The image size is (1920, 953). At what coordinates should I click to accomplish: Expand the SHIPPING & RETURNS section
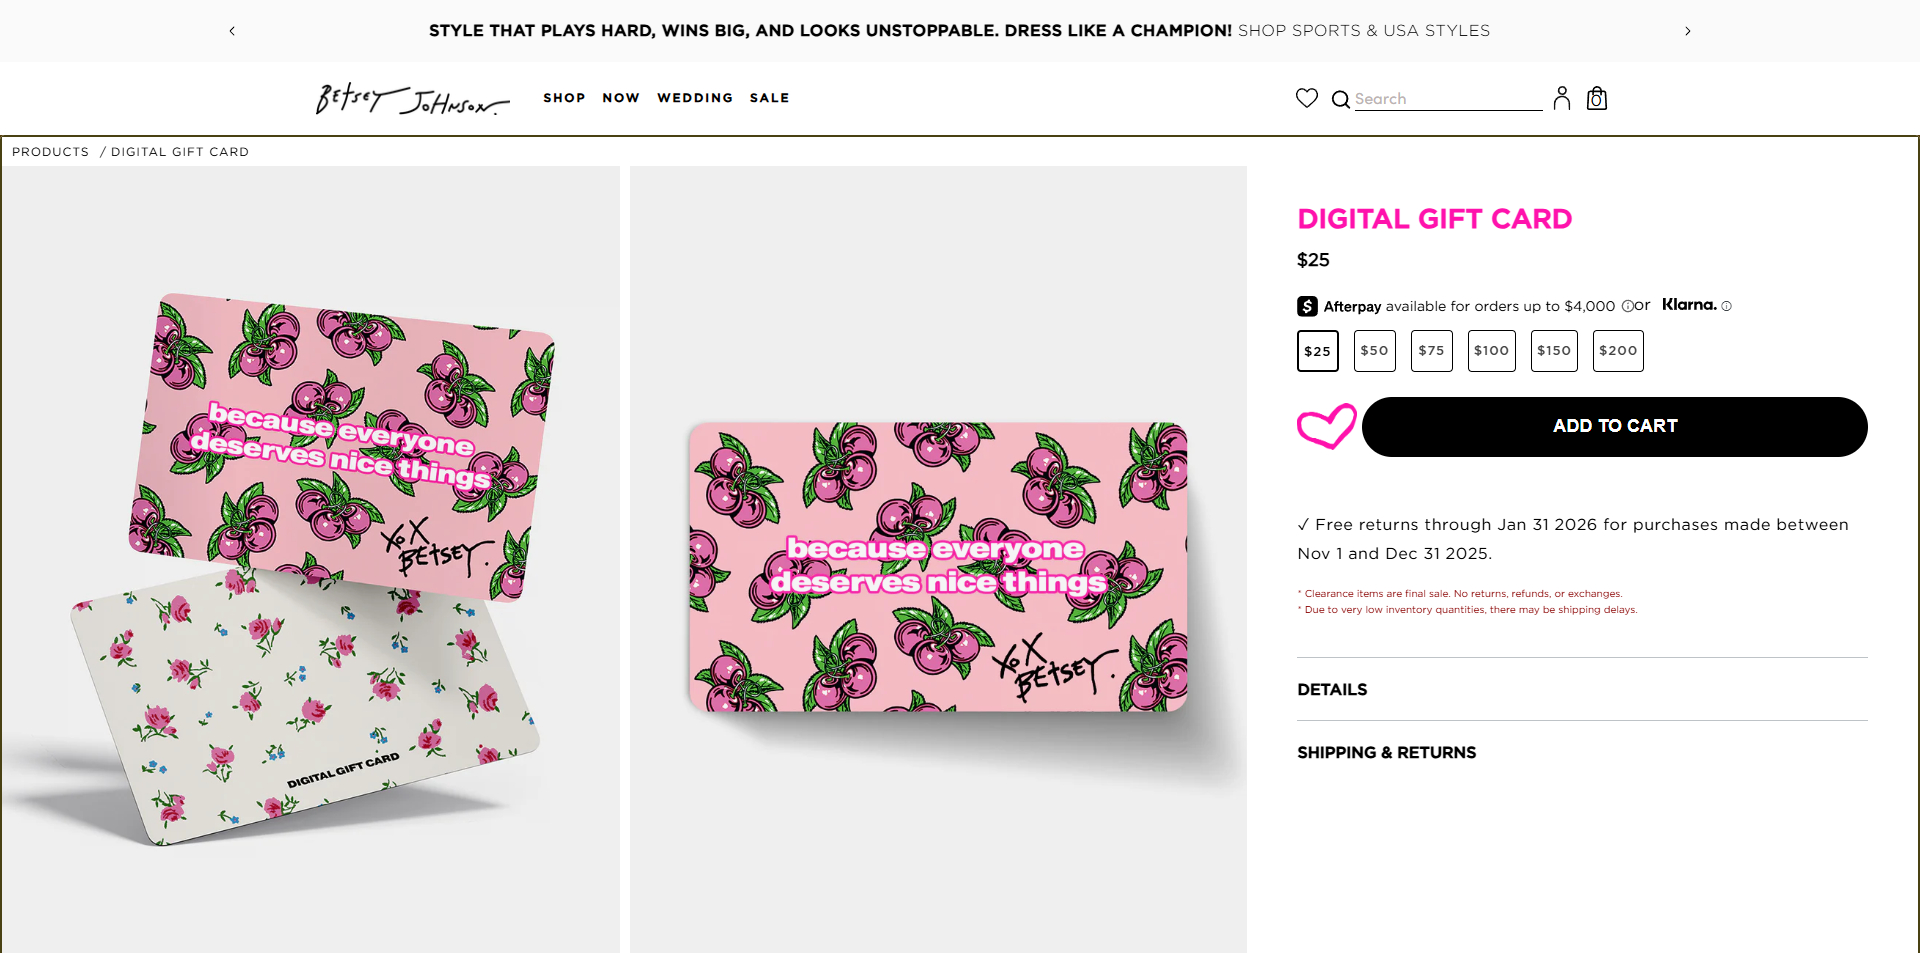pos(1387,752)
